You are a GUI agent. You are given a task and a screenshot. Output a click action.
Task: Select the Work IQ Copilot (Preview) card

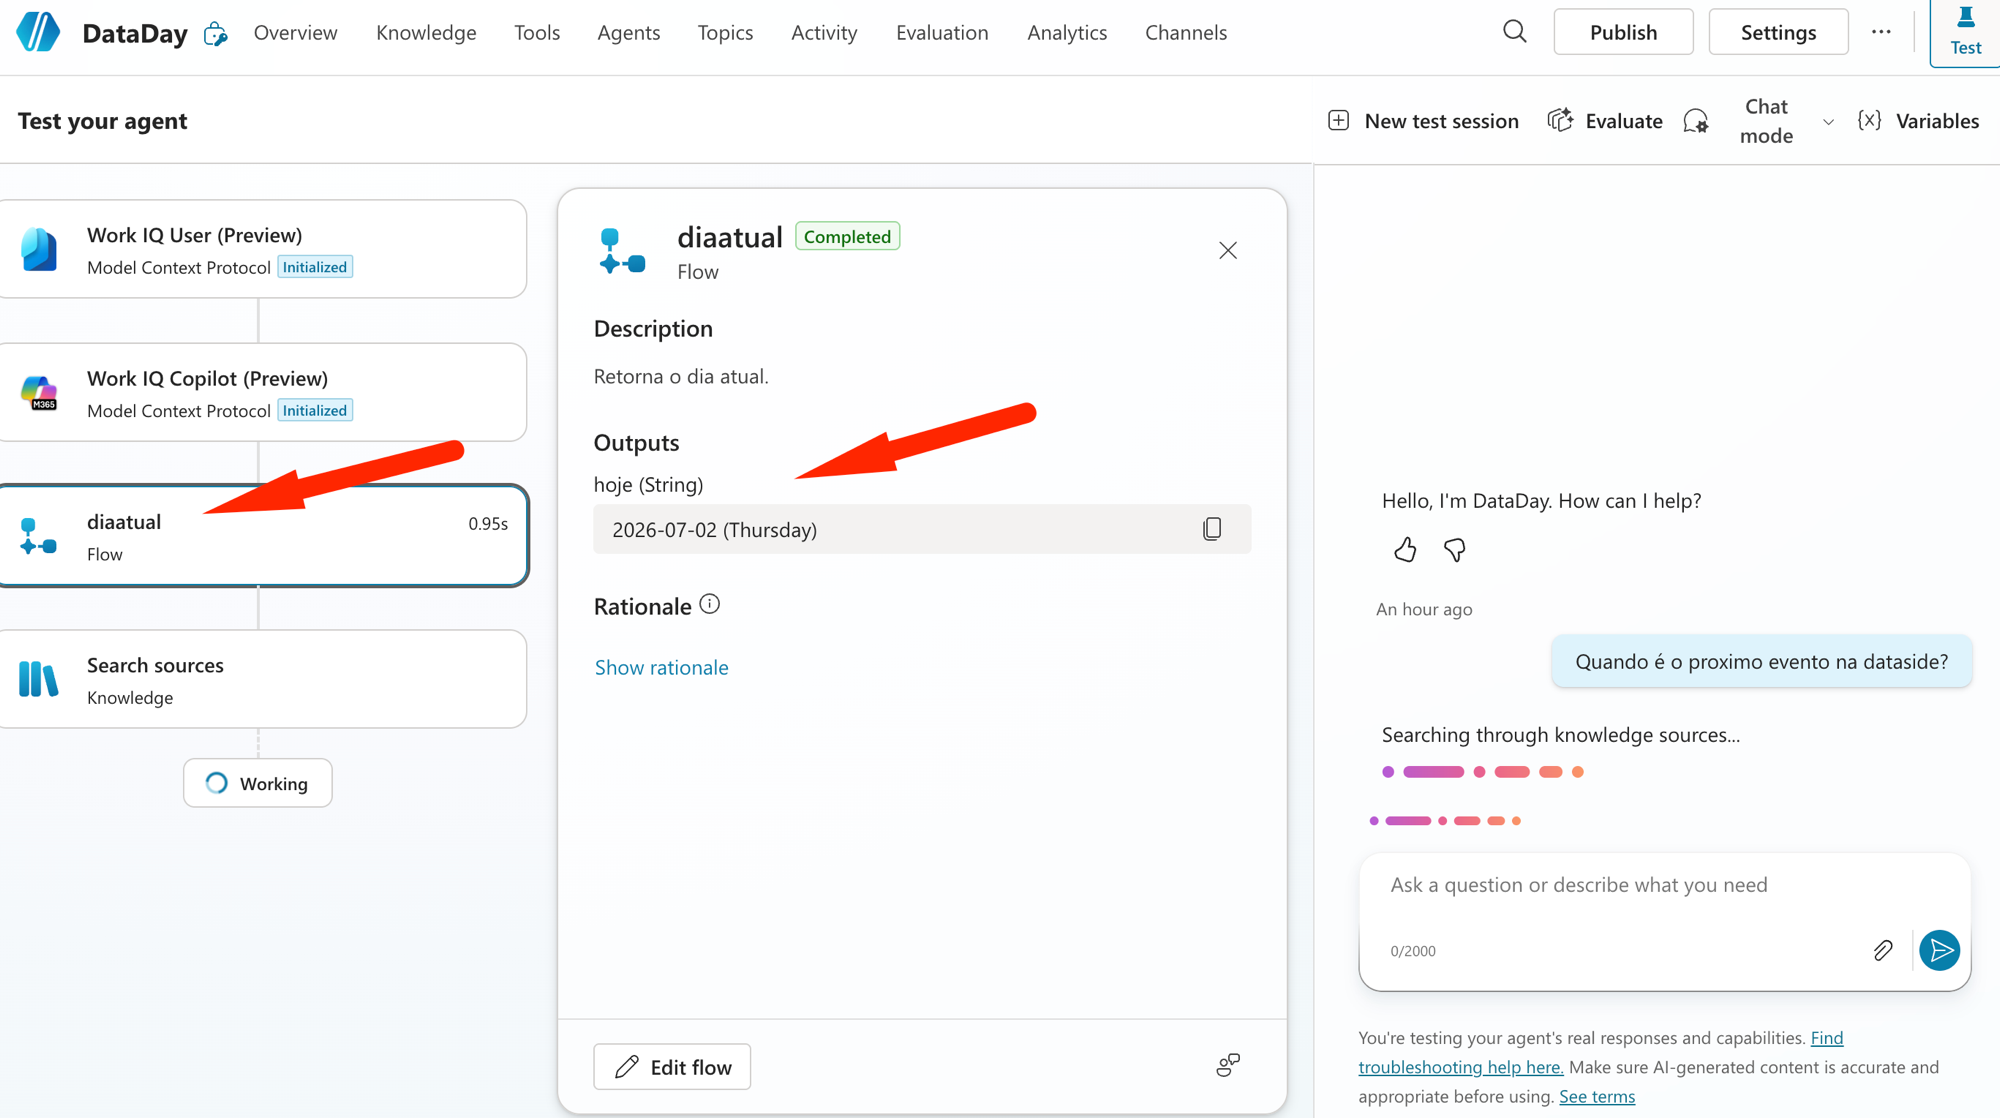click(262, 392)
